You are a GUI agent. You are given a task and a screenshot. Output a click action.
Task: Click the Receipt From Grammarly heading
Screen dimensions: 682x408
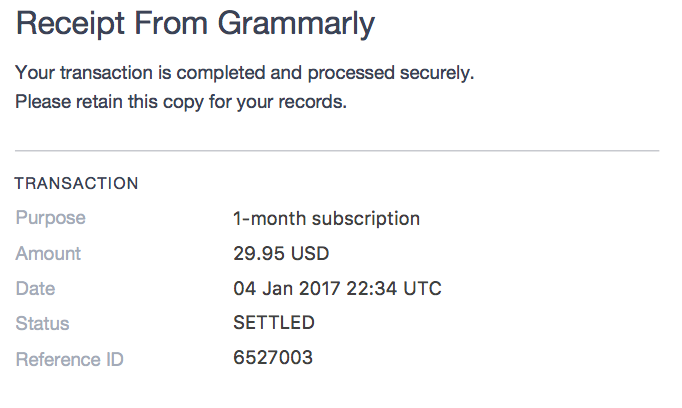[x=195, y=24]
